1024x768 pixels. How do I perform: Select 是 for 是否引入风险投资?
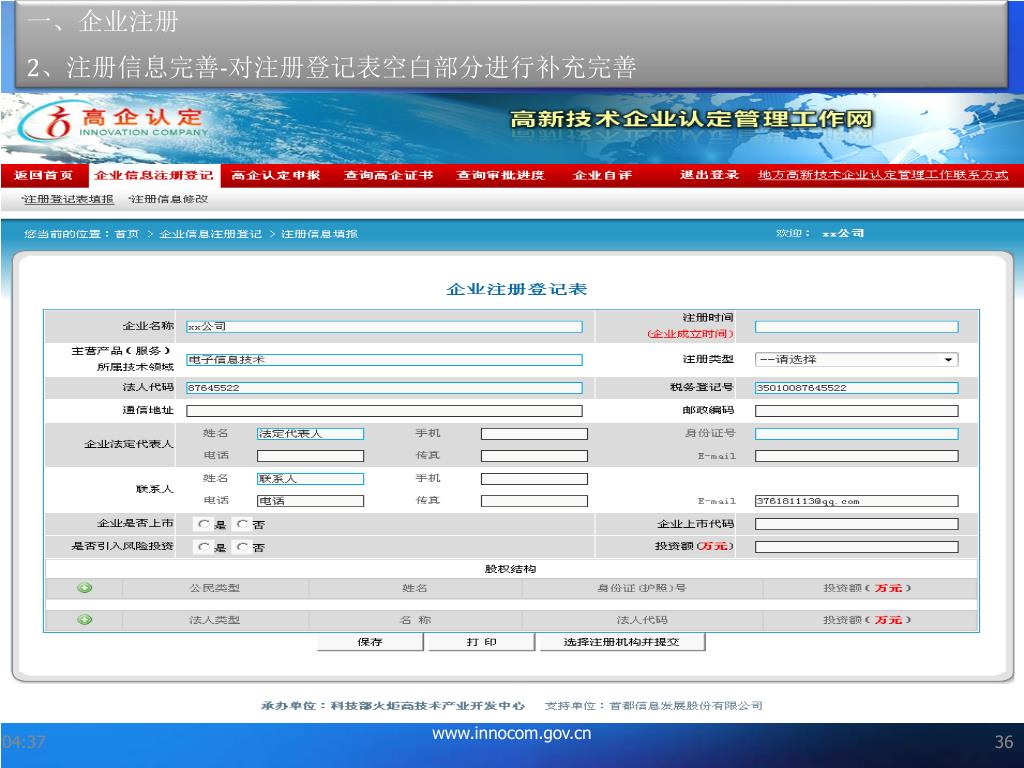(x=204, y=547)
